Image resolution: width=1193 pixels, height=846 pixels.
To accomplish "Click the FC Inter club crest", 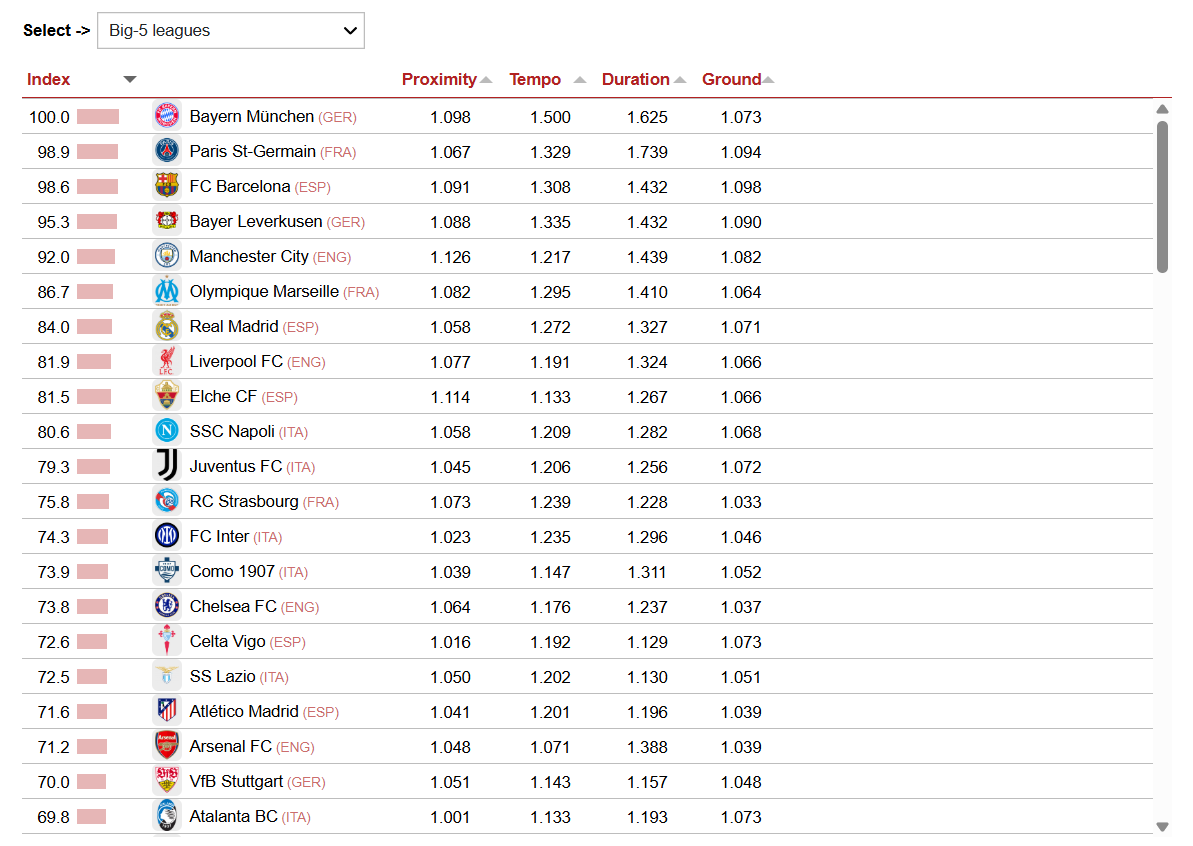I will point(167,536).
